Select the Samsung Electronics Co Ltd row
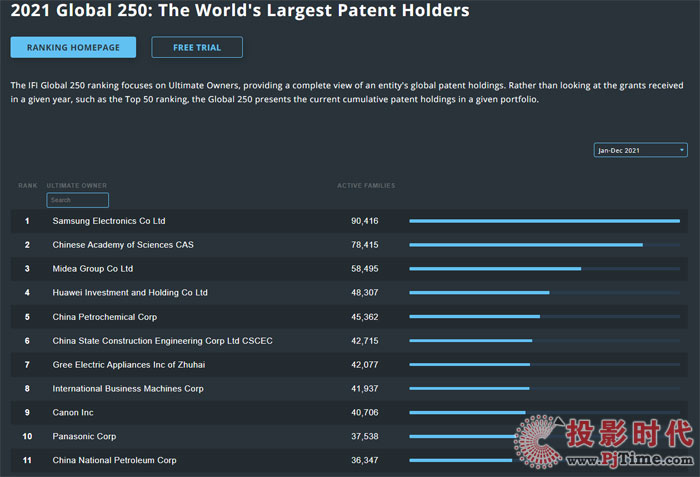Screen dimensions: 700x477 pyautogui.click(x=109, y=221)
